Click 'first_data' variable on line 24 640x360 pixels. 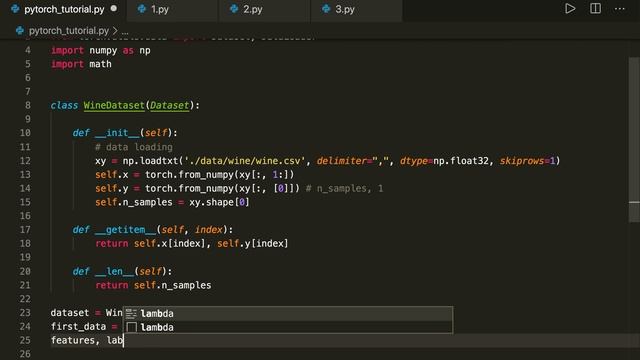[x=78, y=327]
